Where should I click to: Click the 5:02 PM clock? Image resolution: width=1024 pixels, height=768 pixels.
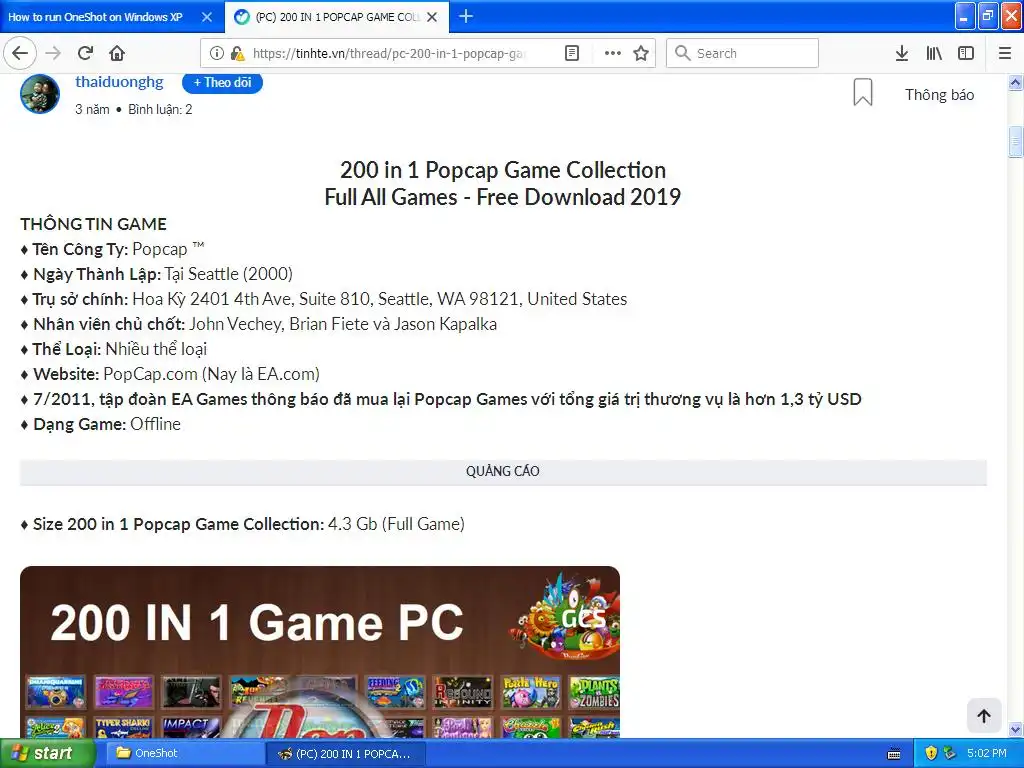click(x=987, y=753)
